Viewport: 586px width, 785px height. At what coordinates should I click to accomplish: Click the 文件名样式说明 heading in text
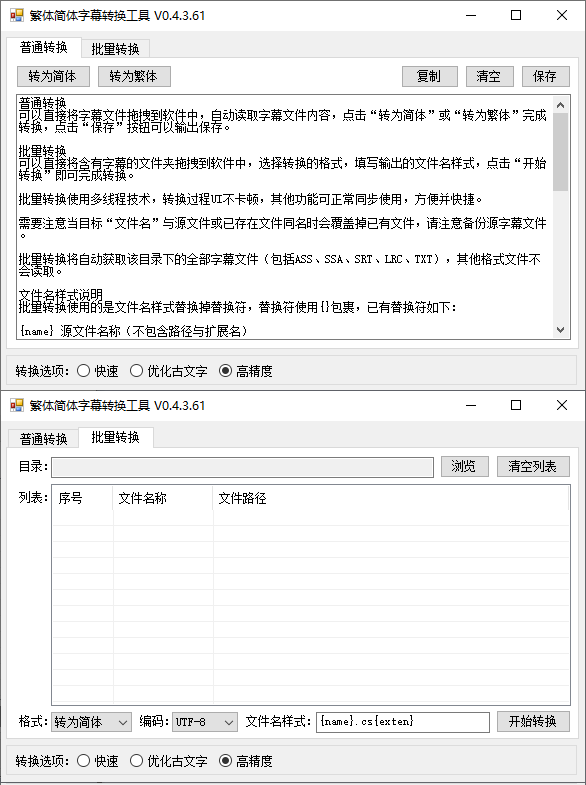(61, 294)
